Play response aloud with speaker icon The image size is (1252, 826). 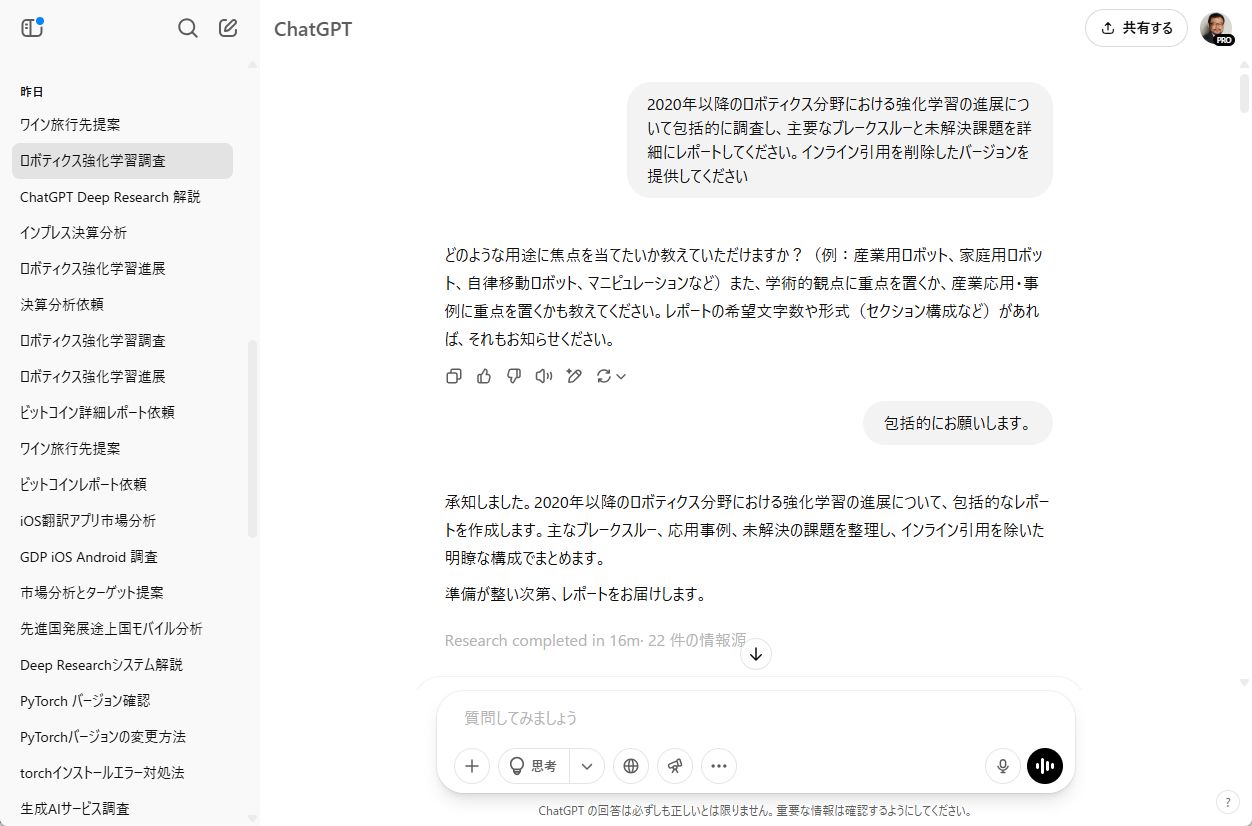[543, 376]
